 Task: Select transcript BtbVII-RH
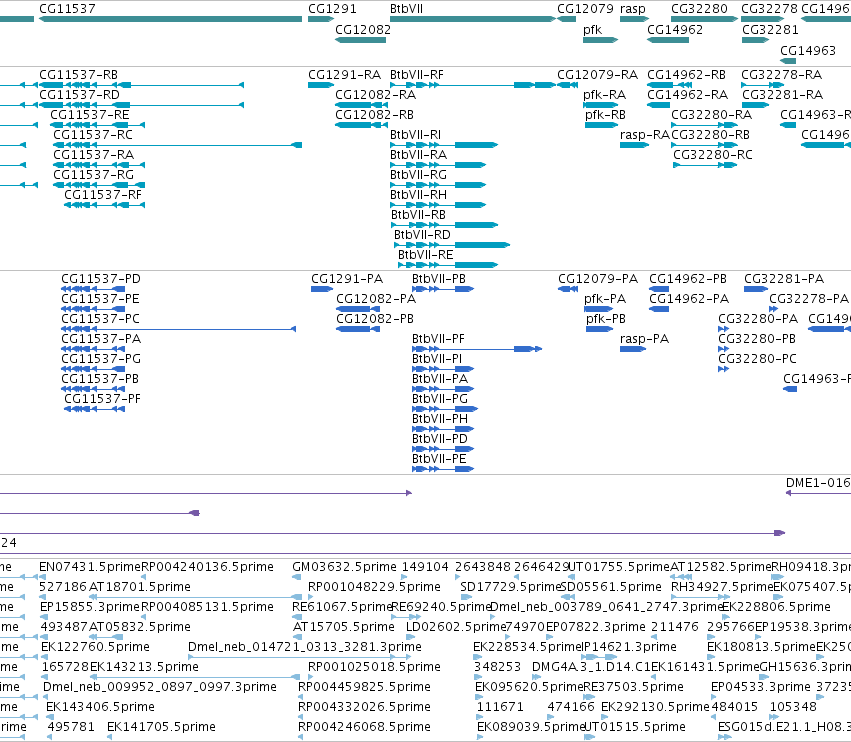(438, 205)
